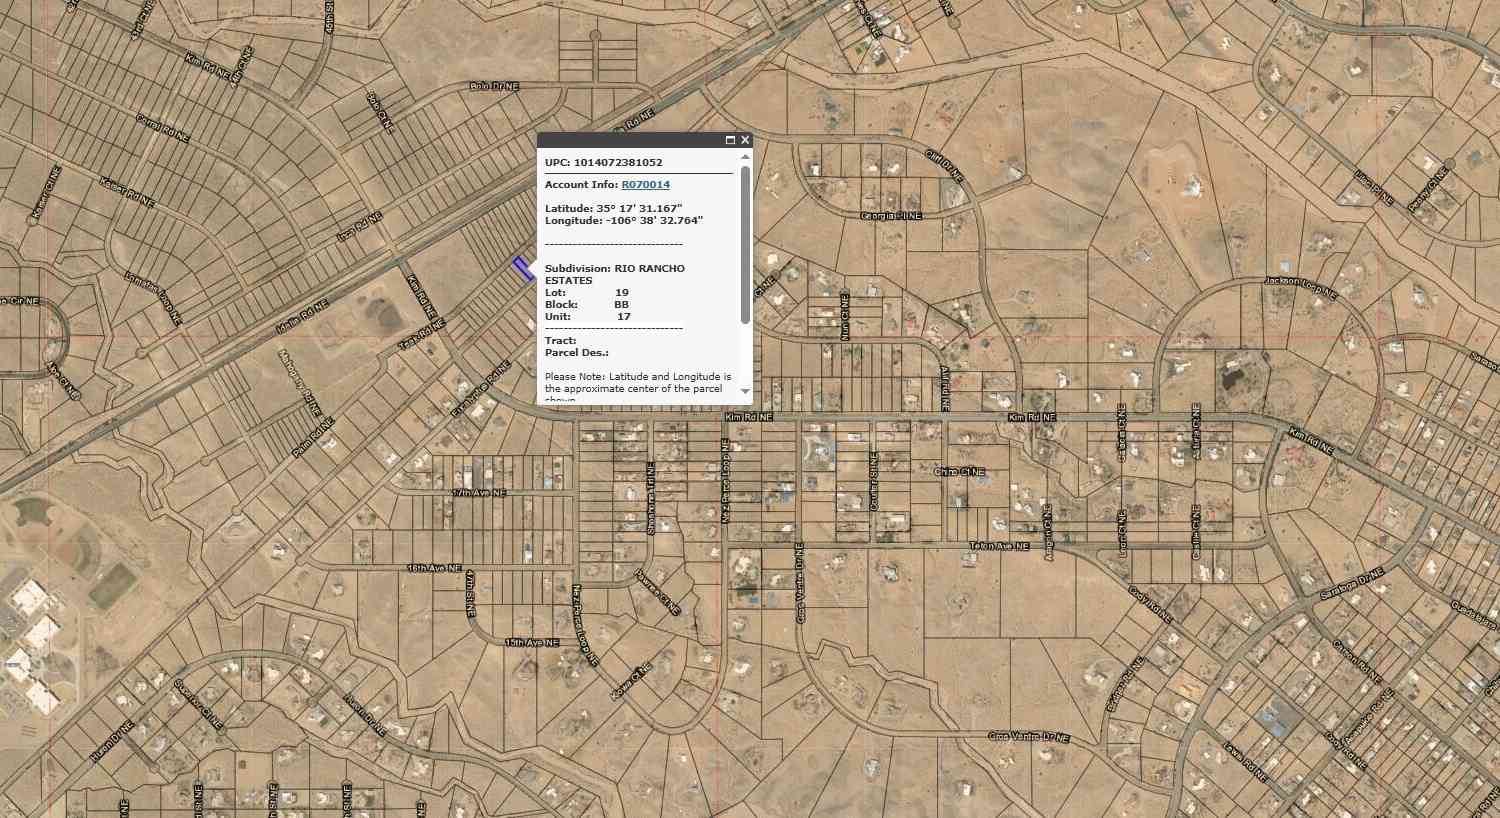Click the Chino Ct NE road label
The image size is (1500, 818).
959,472
